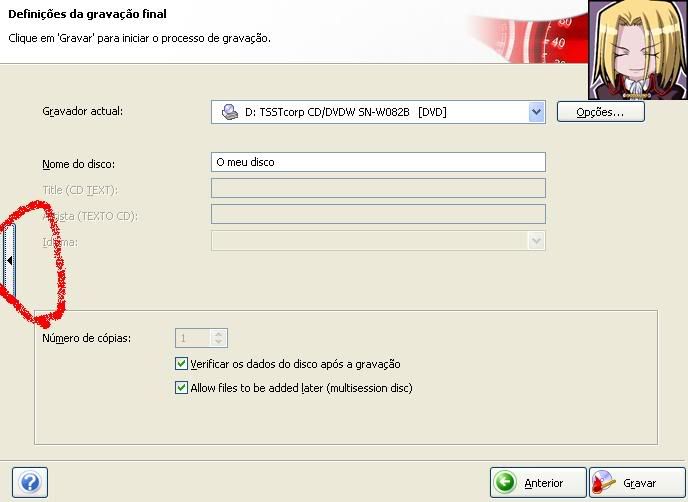Image resolution: width=688 pixels, height=502 pixels.
Task: Select the TSSTcorp CD/DVDW recorder entry
Action: (x=345, y=113)
